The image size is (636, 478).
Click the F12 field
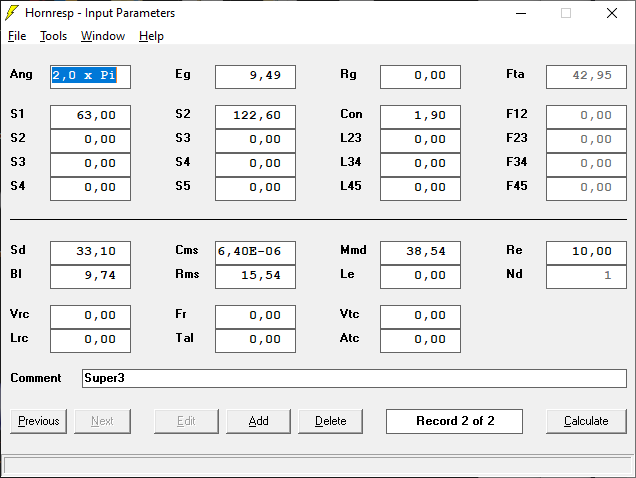tap(587, 117)
